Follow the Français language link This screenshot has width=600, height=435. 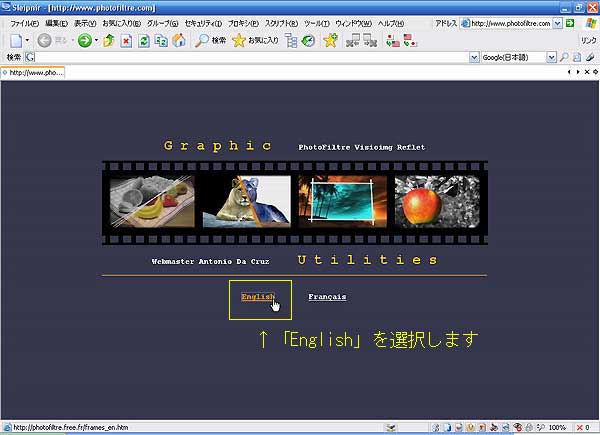(x=327, y=297)
